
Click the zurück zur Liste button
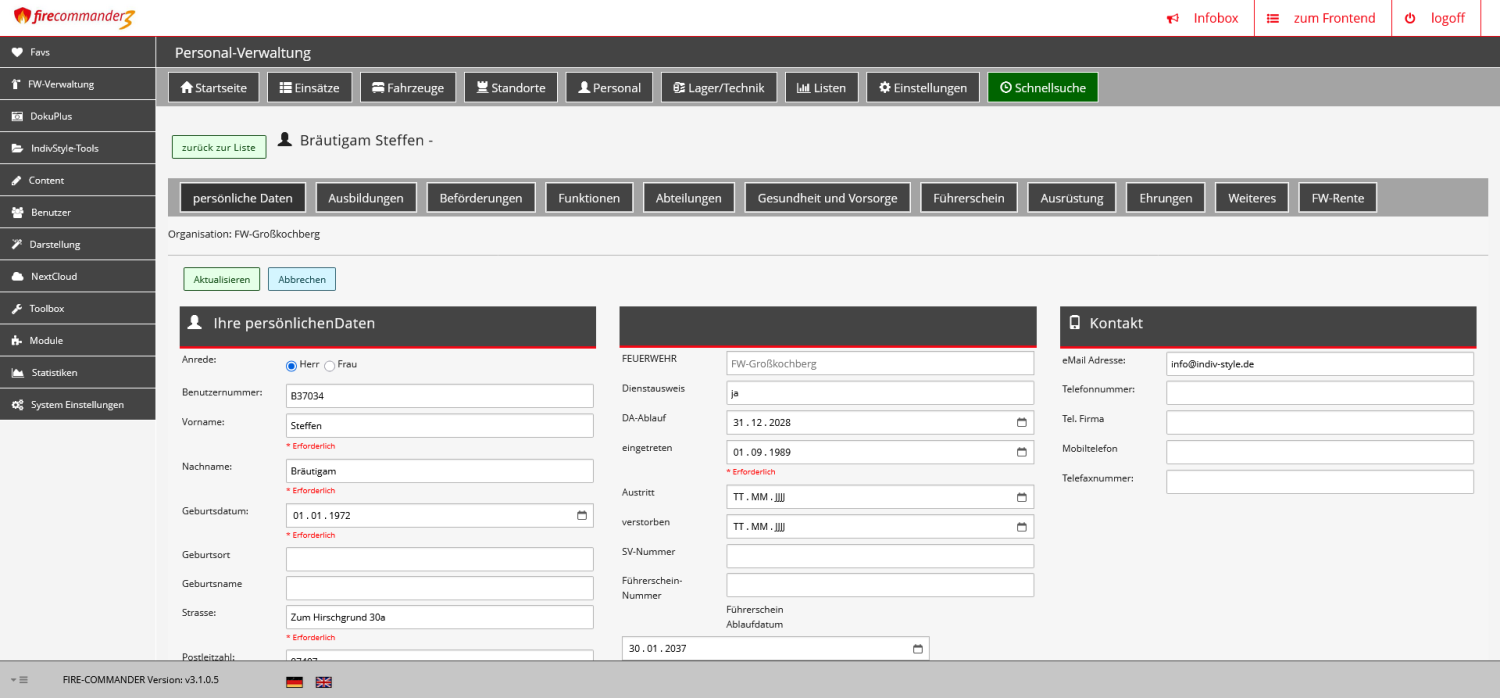tap(219, 147)
